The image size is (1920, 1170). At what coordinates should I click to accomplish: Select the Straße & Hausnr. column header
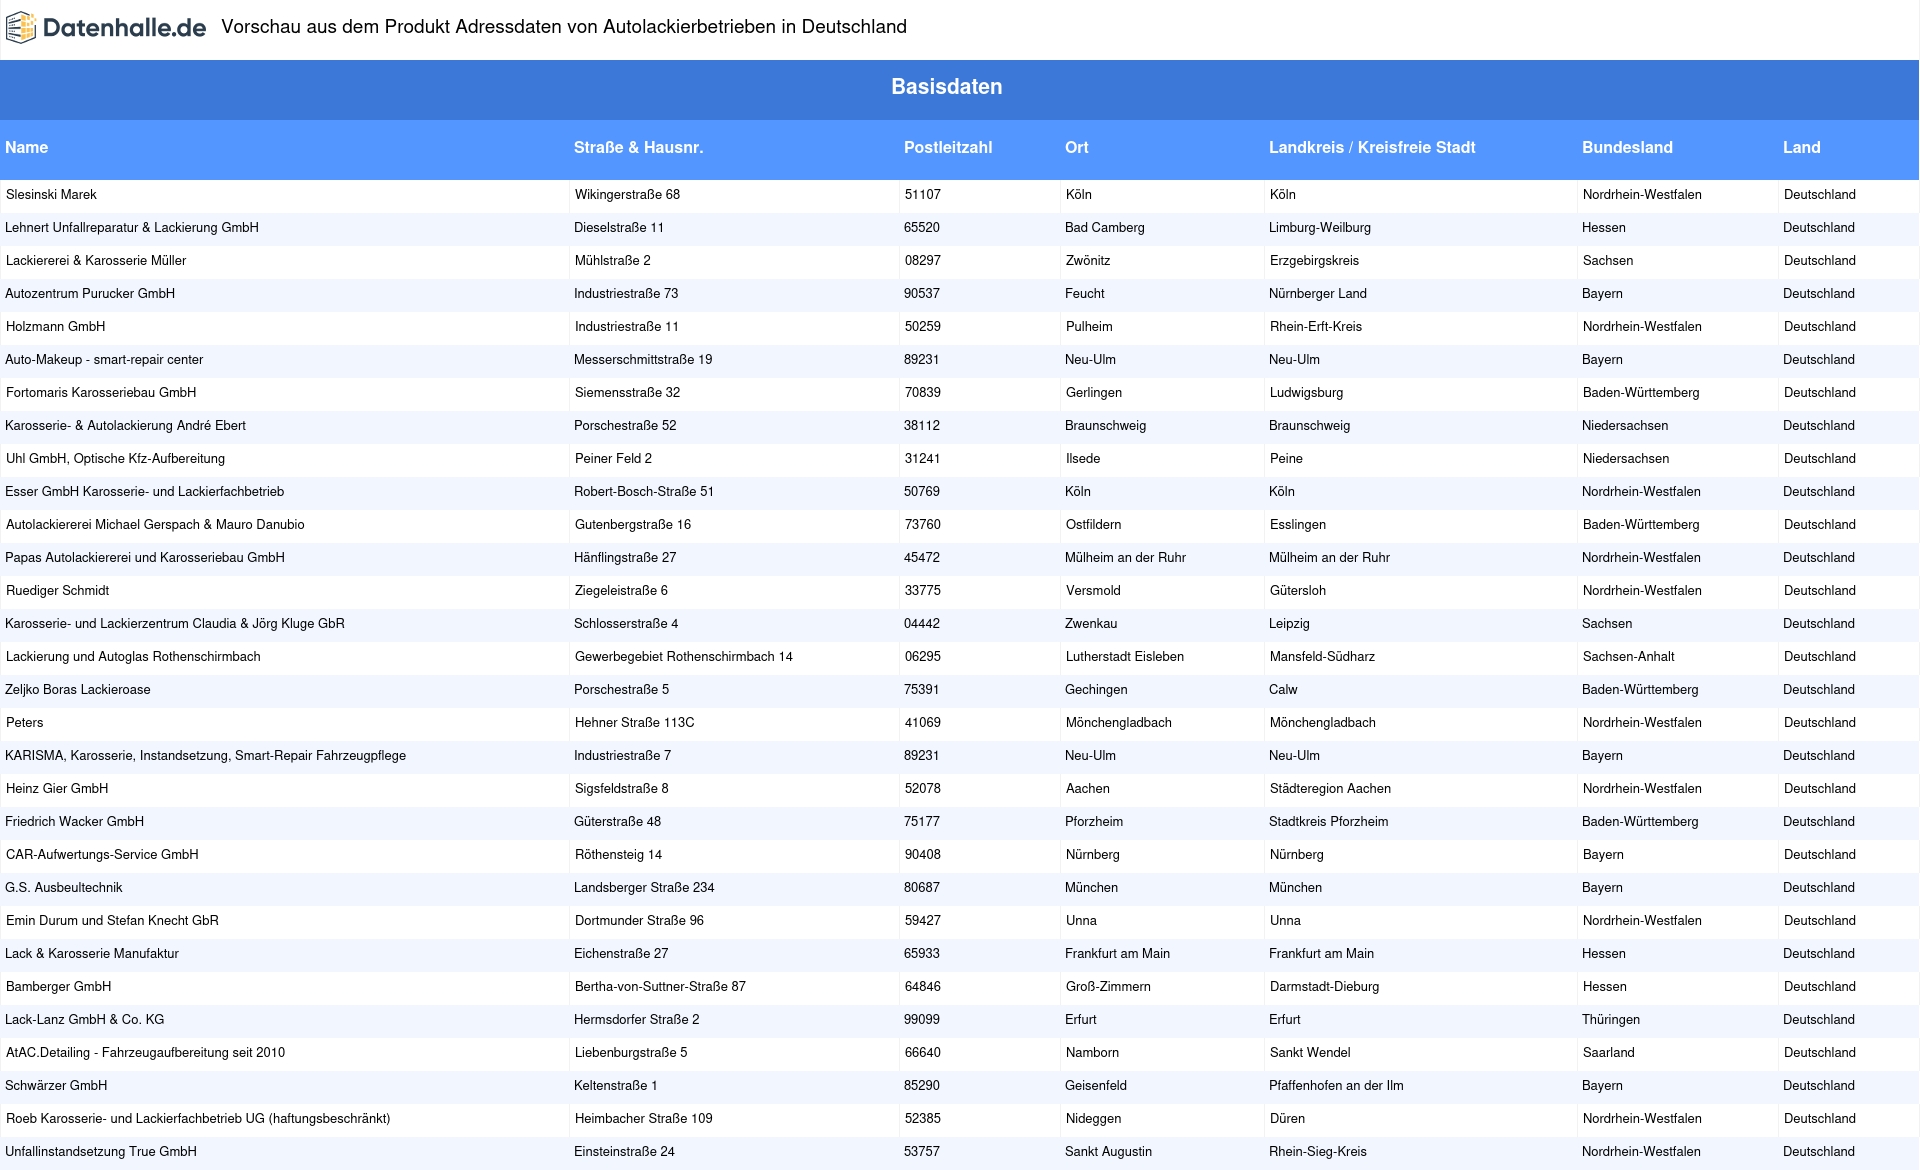(638, 148)
